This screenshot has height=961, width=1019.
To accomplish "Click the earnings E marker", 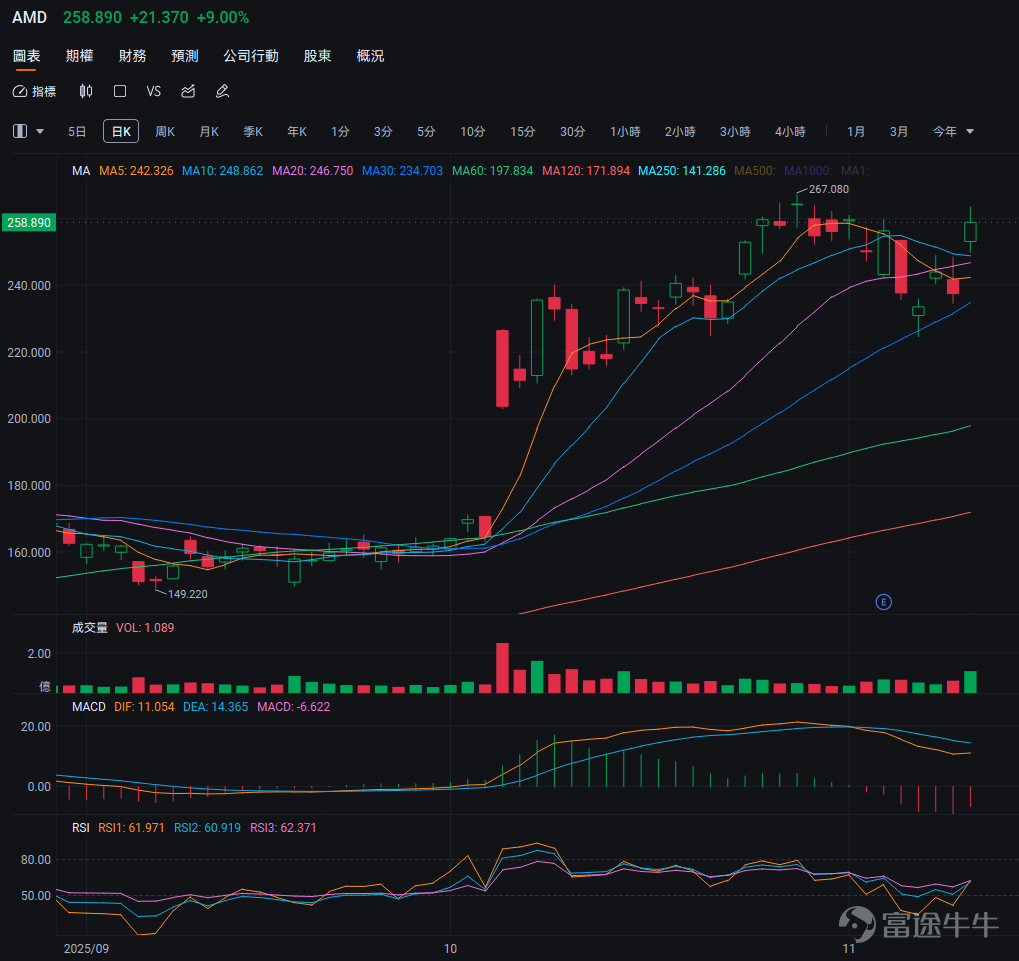I will [x=883, y=602].
